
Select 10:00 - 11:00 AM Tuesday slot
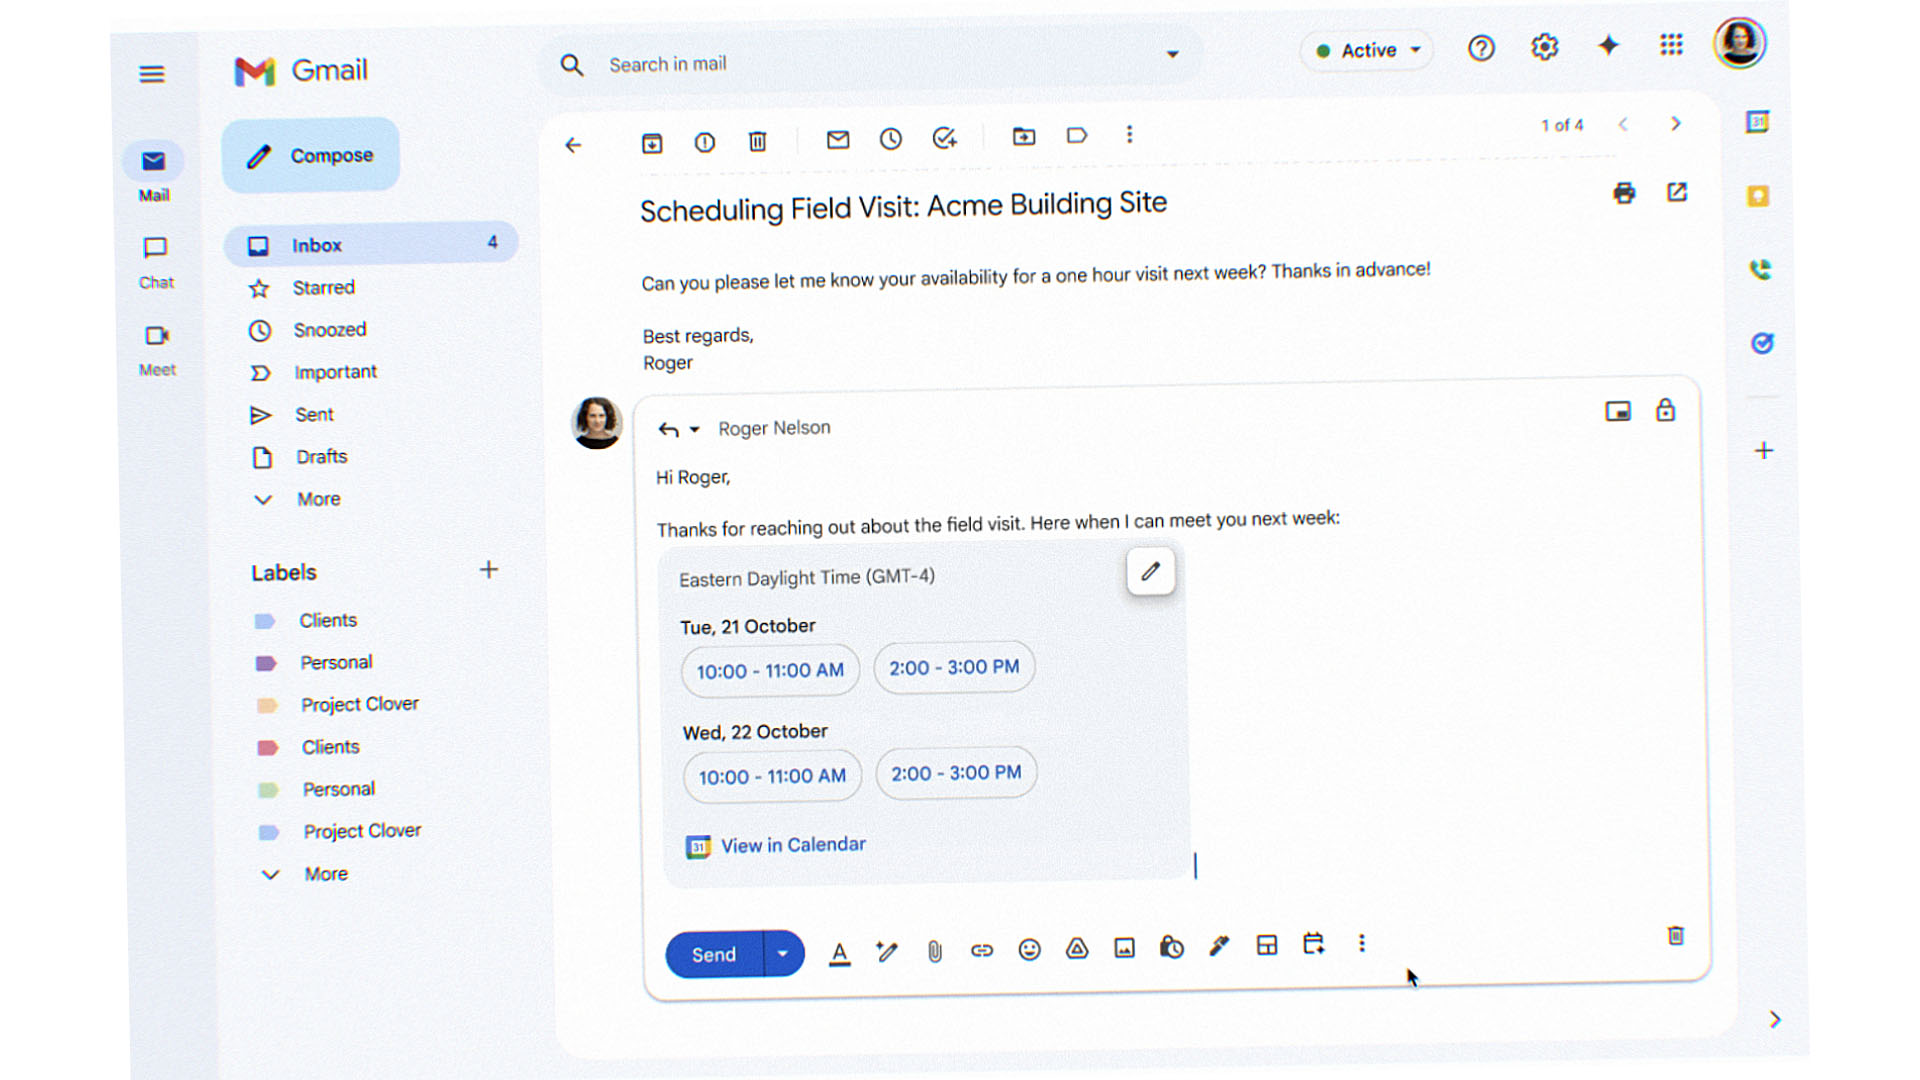(770, 671)
